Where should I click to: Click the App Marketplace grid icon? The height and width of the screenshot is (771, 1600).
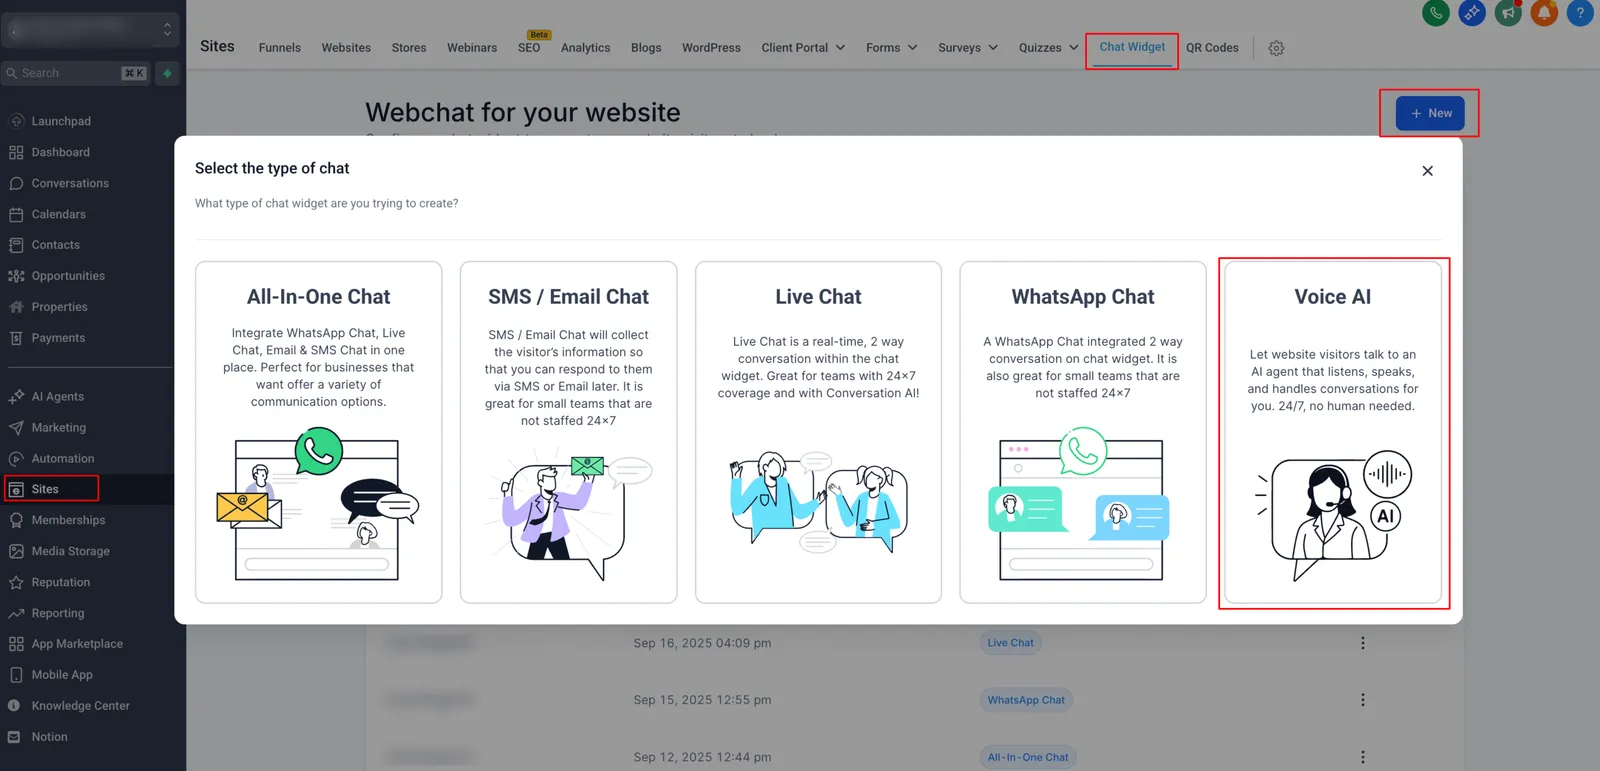(x=16, y=644)
